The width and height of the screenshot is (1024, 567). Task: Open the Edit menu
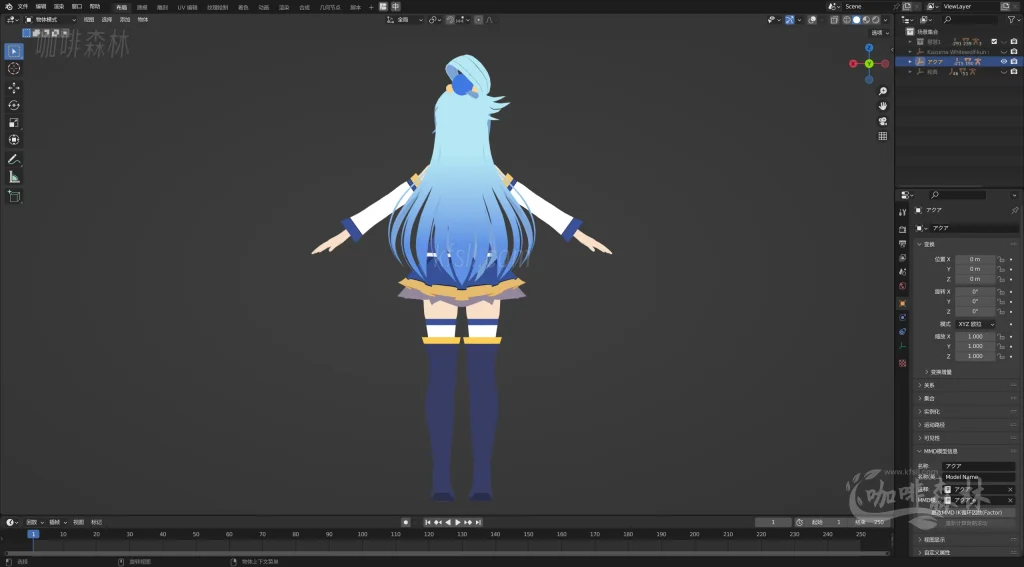[40, 7]
